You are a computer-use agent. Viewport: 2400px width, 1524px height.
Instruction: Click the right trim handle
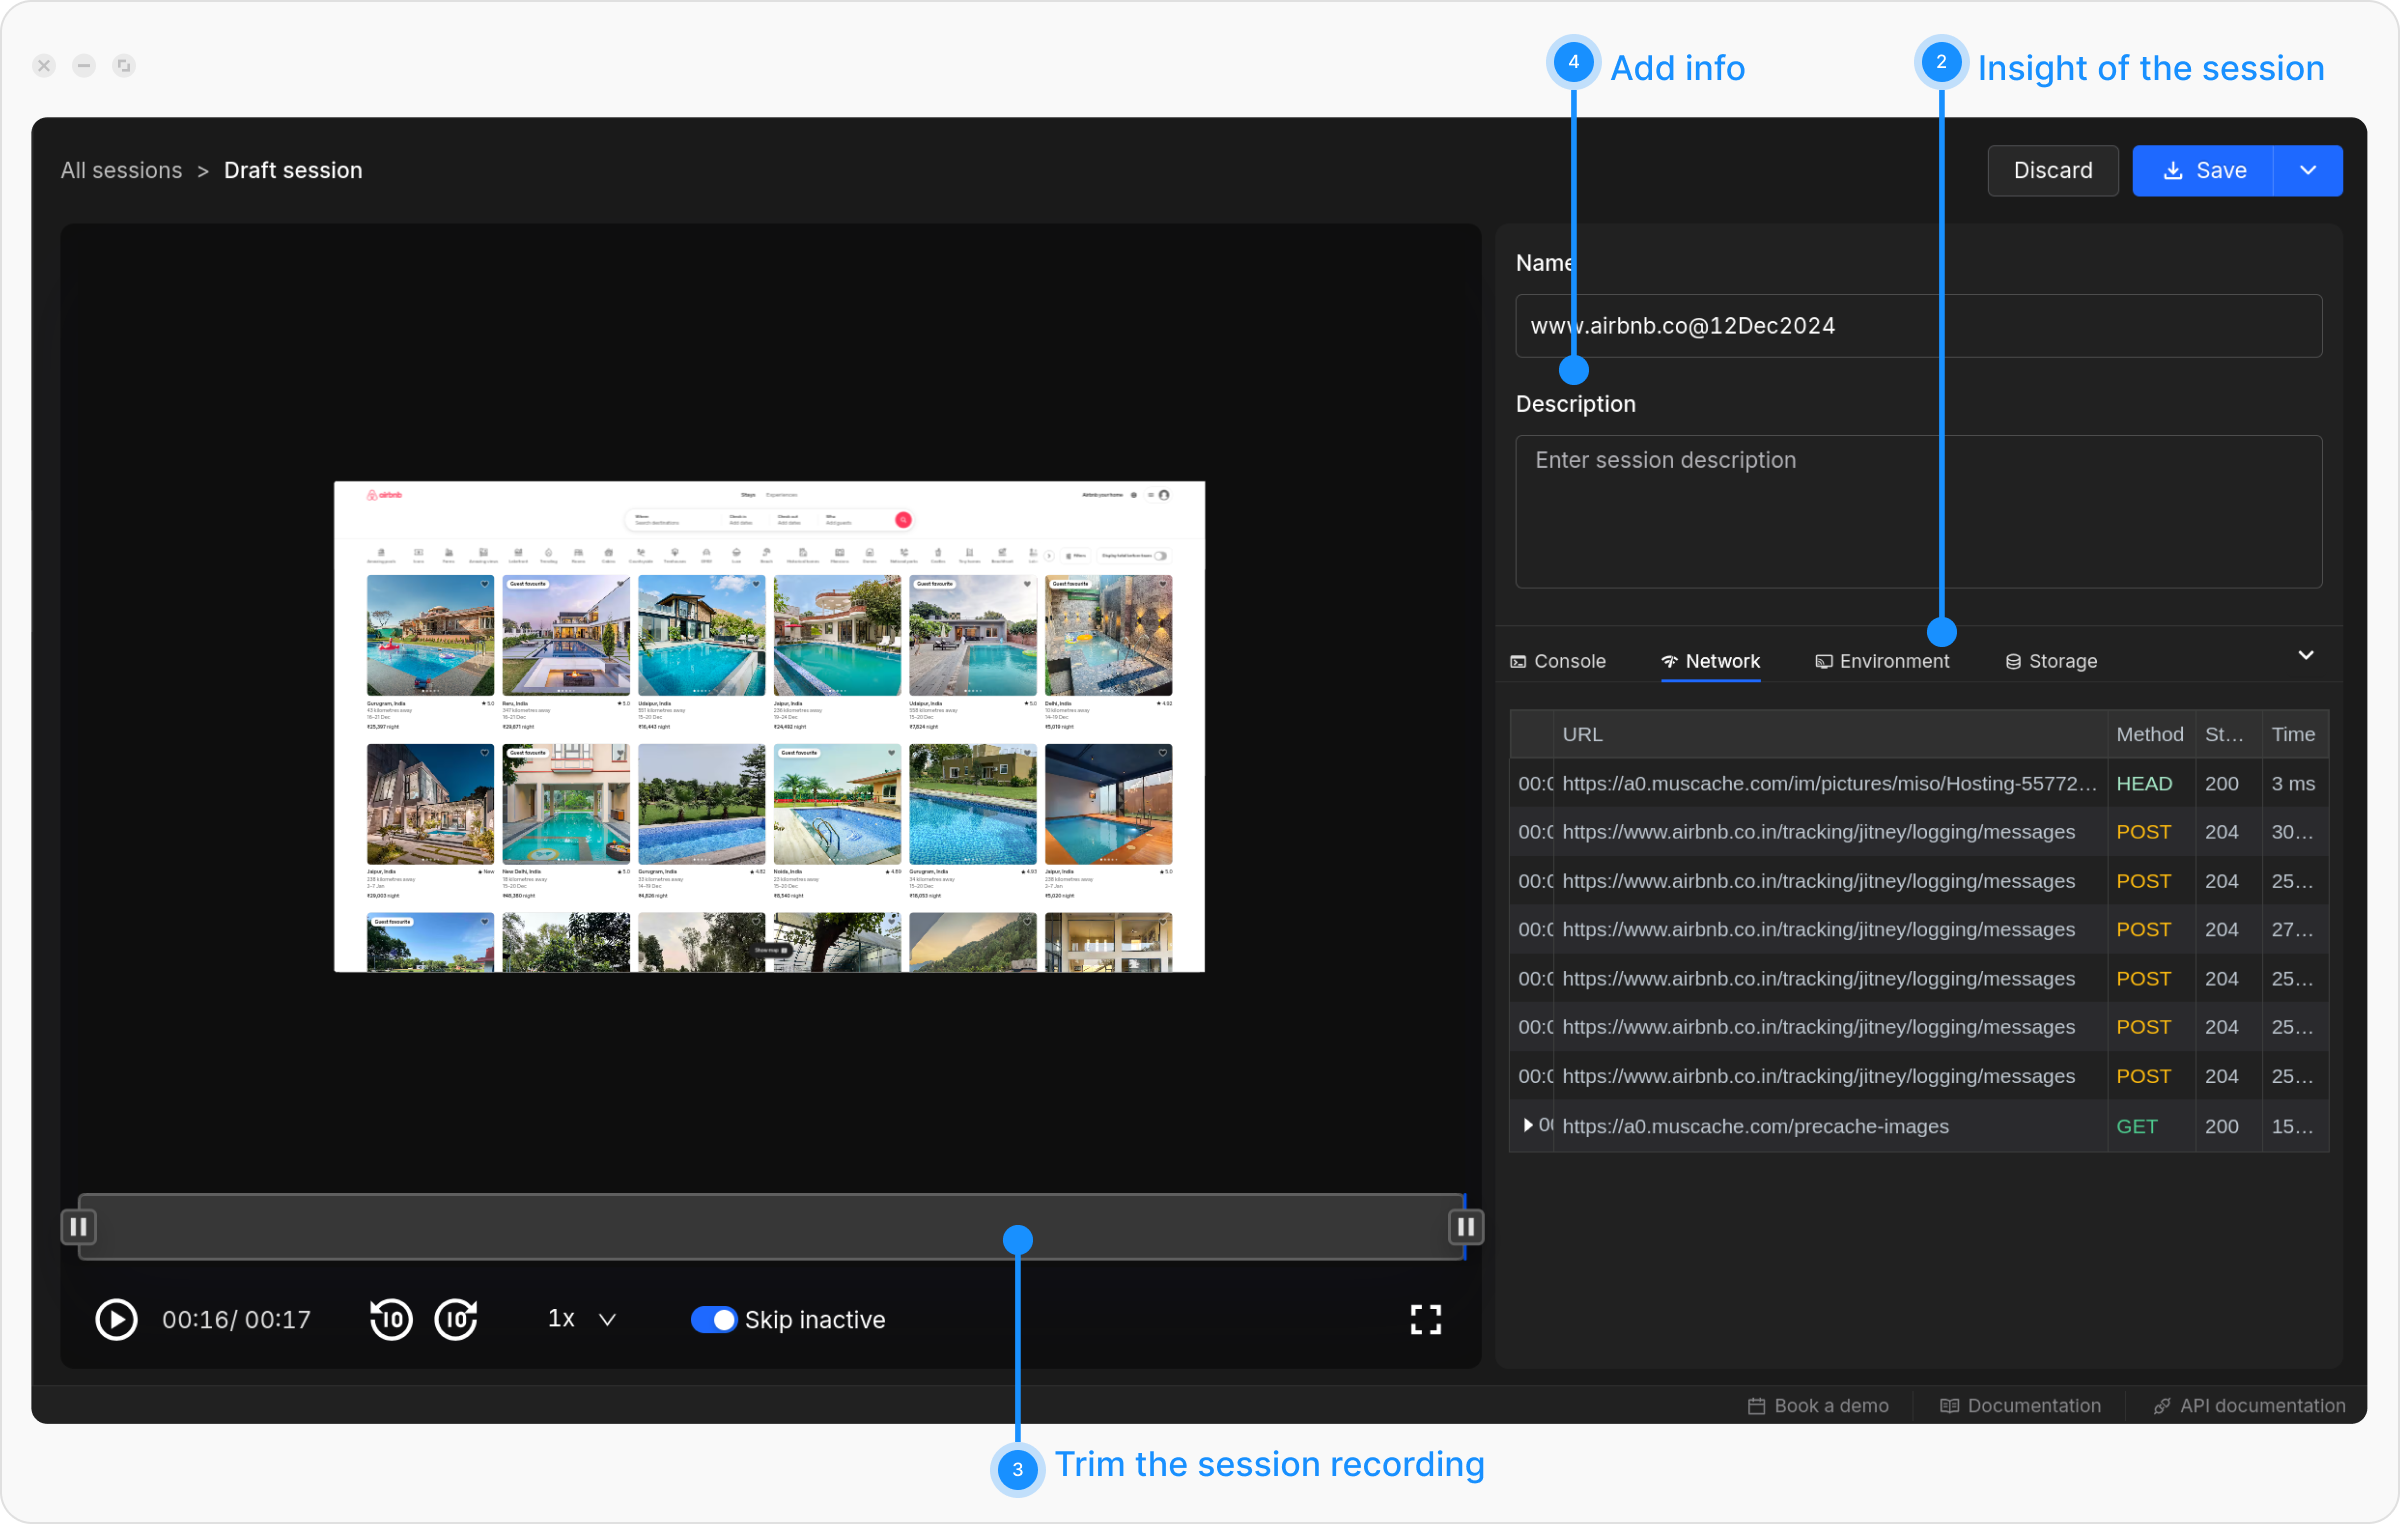(1465, 1226)
